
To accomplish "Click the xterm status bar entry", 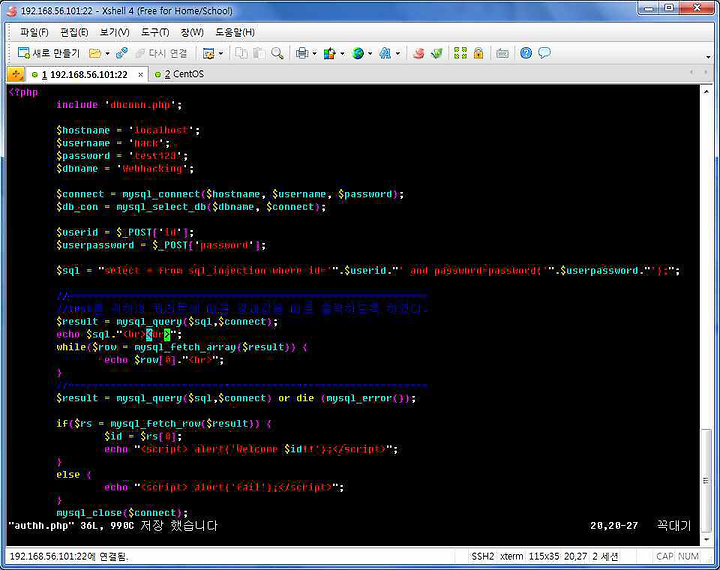I will tap(512, 556).
